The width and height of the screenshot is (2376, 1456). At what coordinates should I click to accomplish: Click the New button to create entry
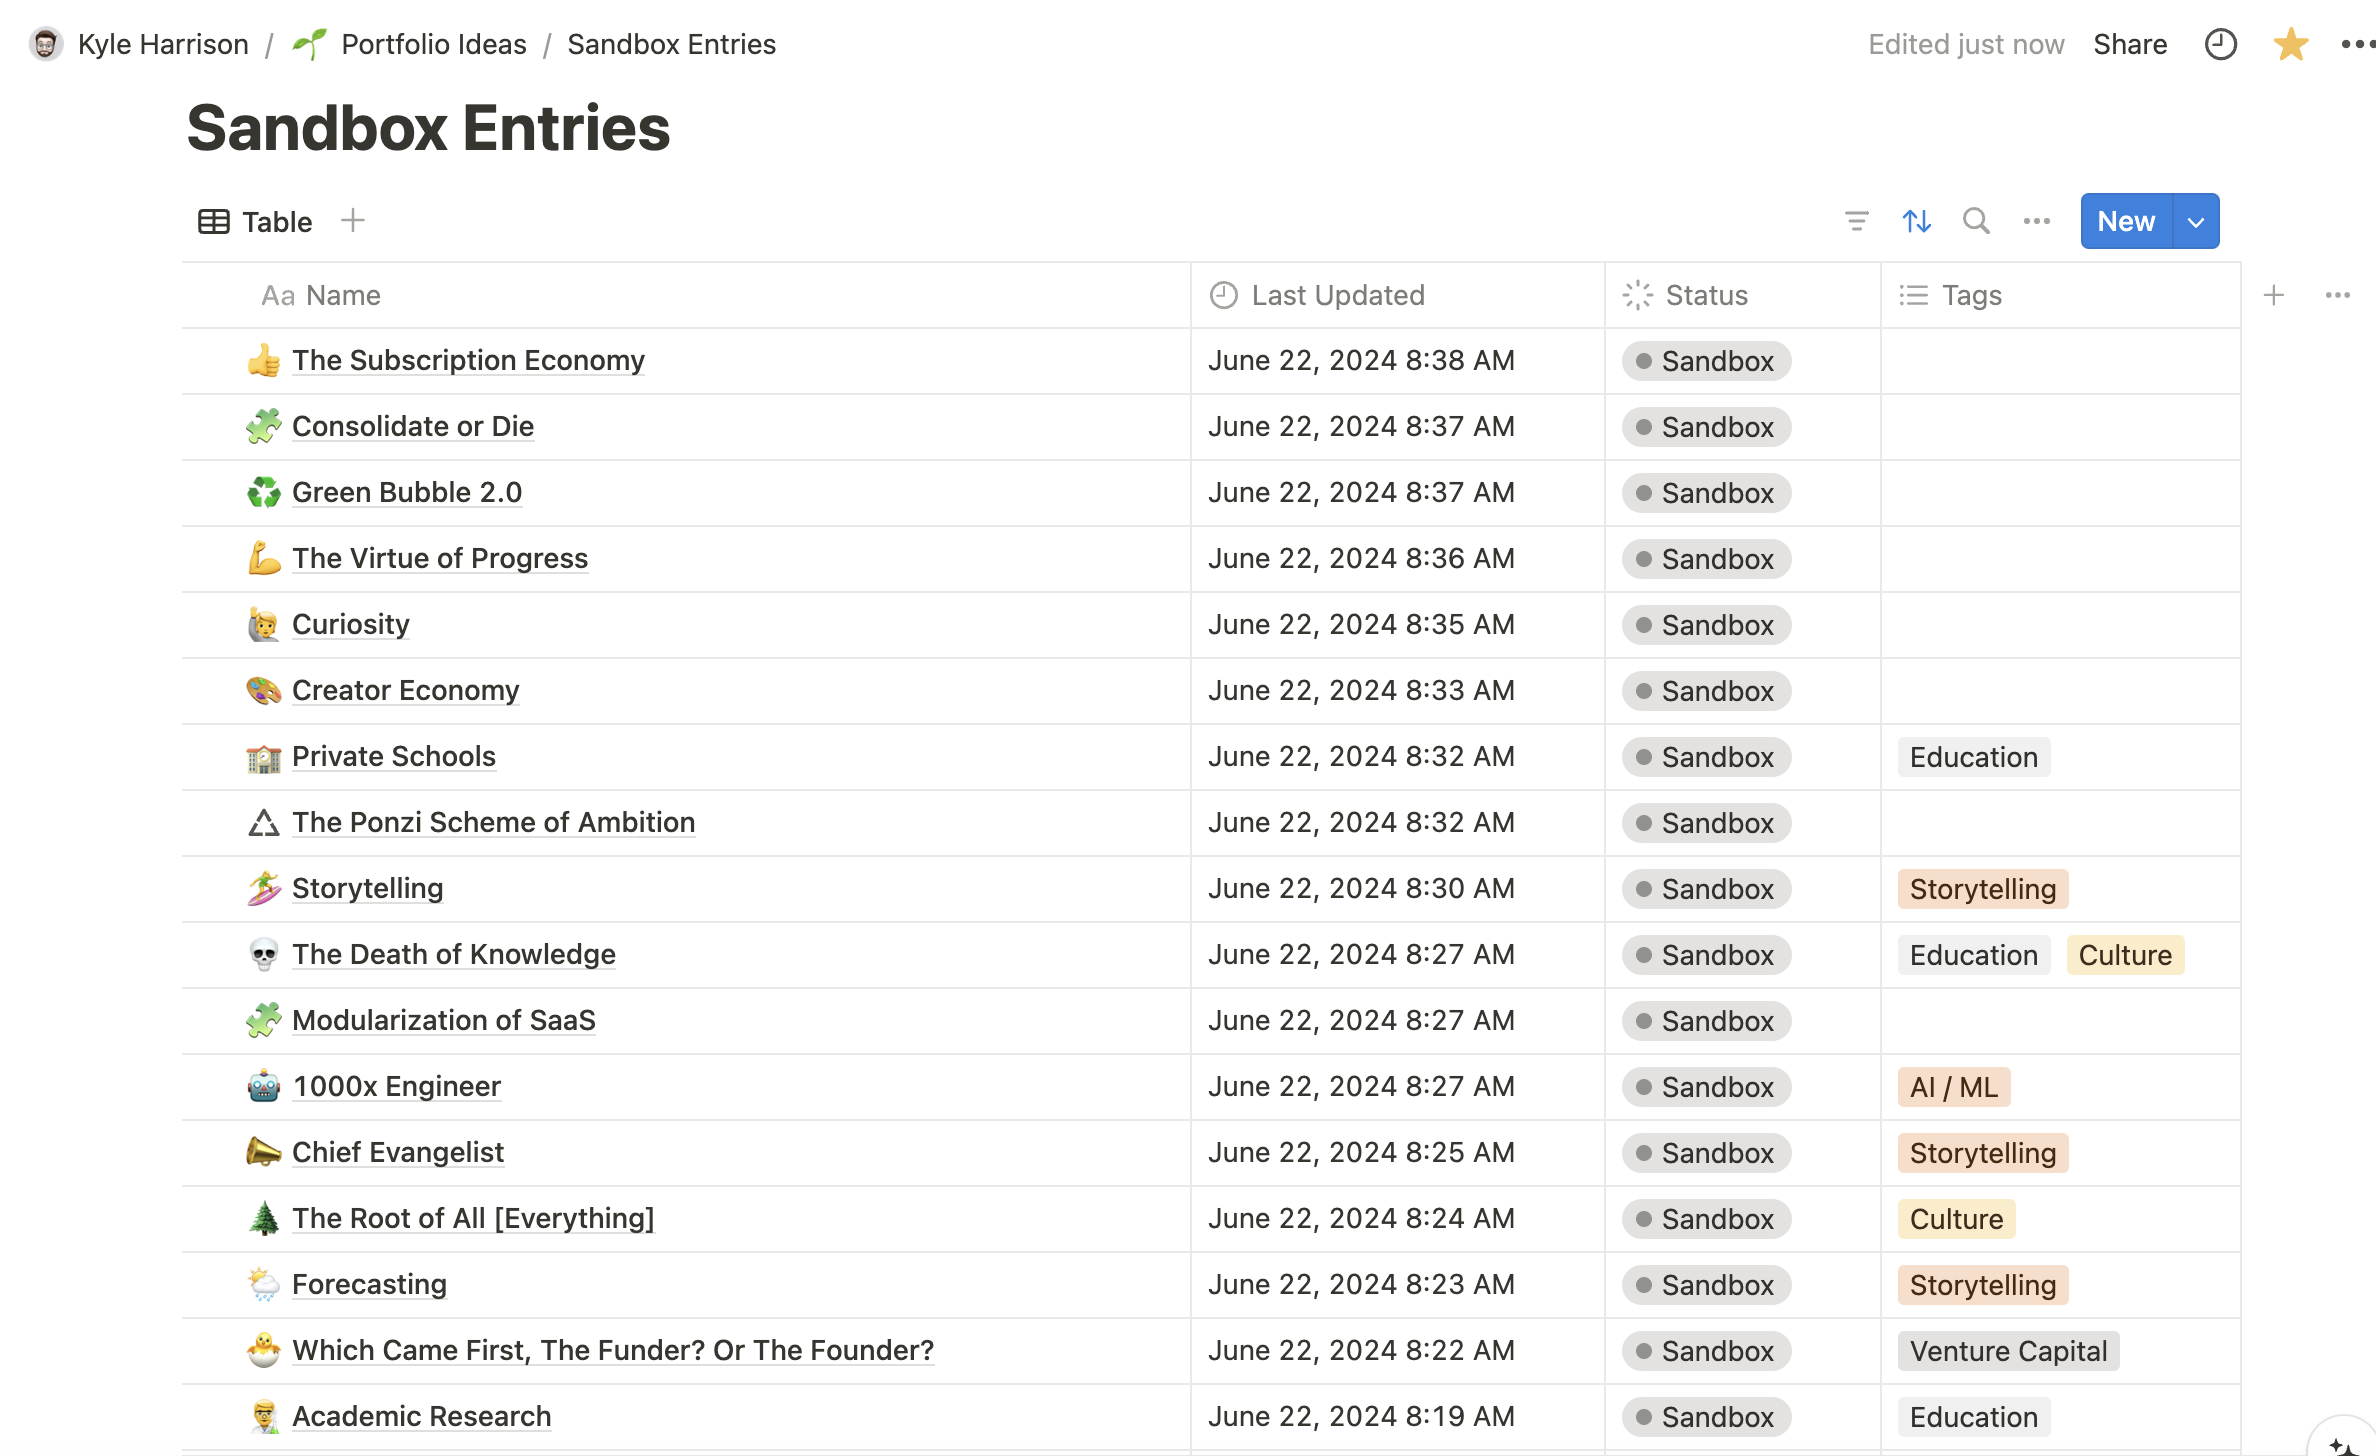(2125, 221)
